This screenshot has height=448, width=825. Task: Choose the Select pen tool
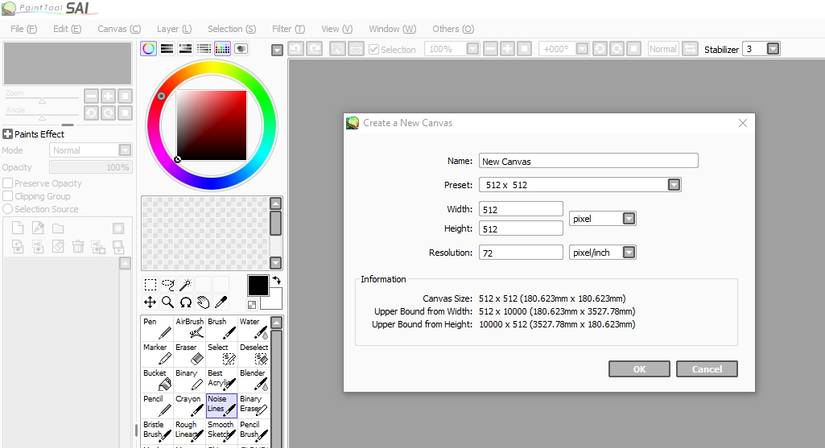click(x=222, y=354)
